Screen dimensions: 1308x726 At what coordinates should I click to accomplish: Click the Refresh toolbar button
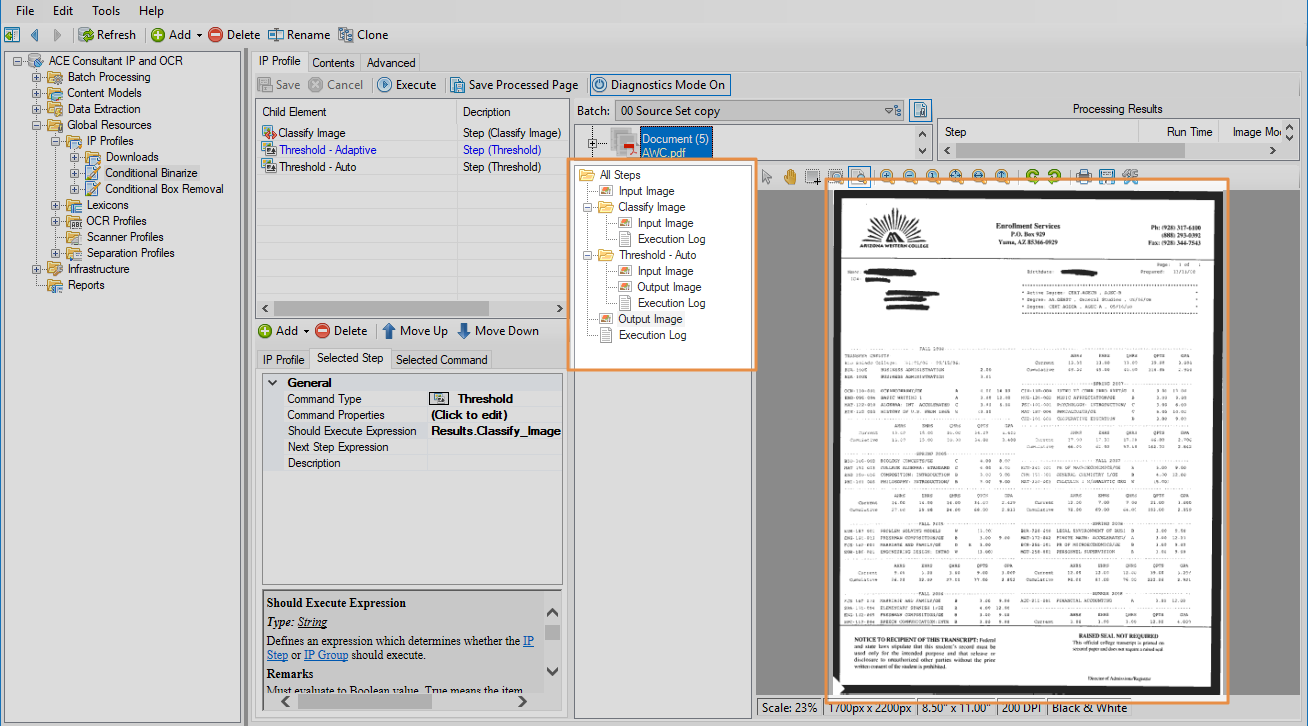(107, 35)
